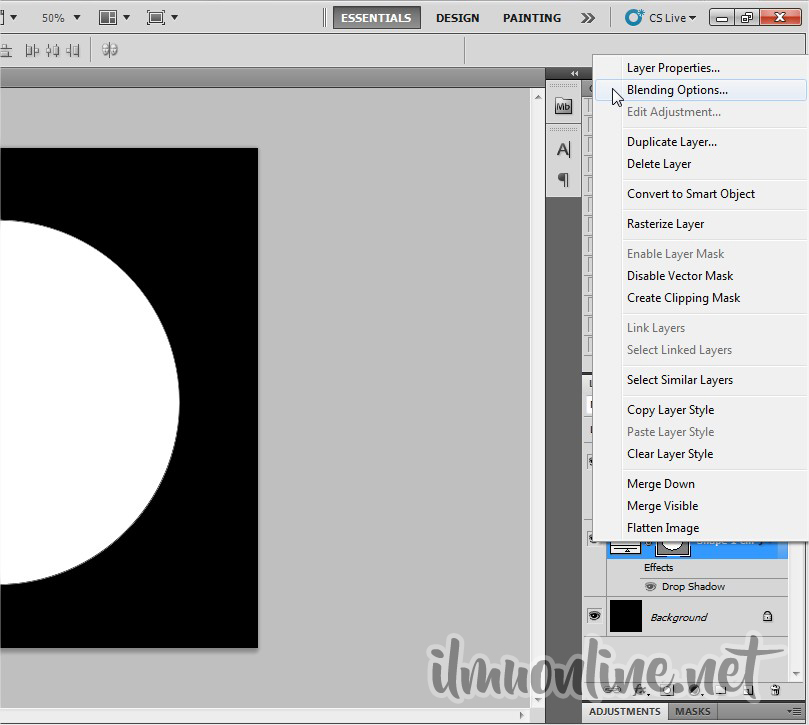The image size is (809, 725).
Task: Open the Character panel icon
Action: pos(563,150)
